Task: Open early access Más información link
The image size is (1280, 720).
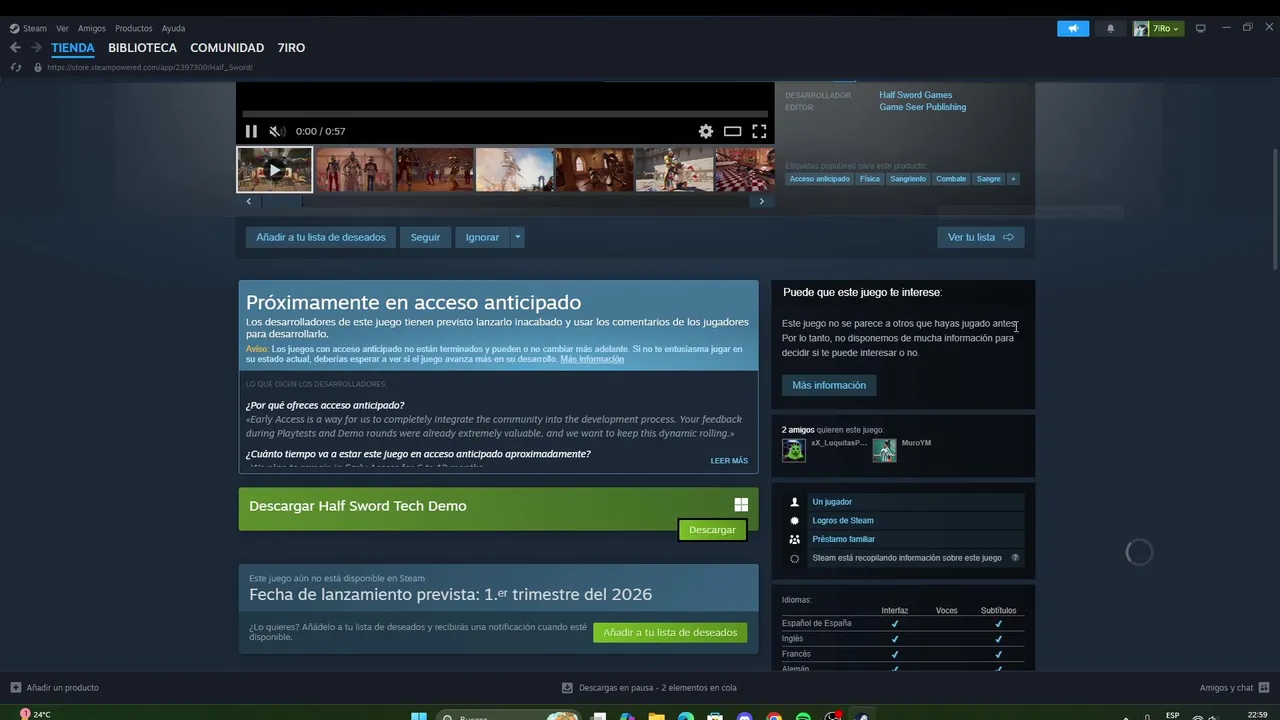Action: point(592,359)
